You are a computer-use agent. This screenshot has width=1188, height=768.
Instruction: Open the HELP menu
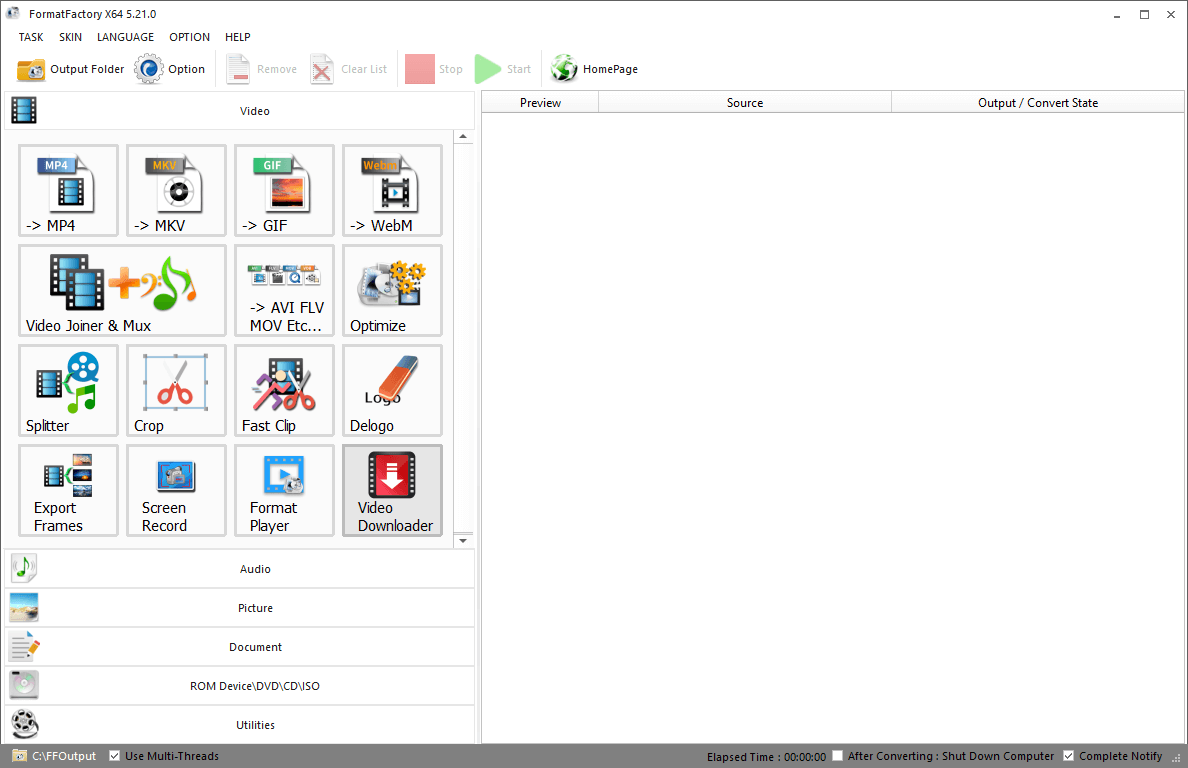[237, 37]
